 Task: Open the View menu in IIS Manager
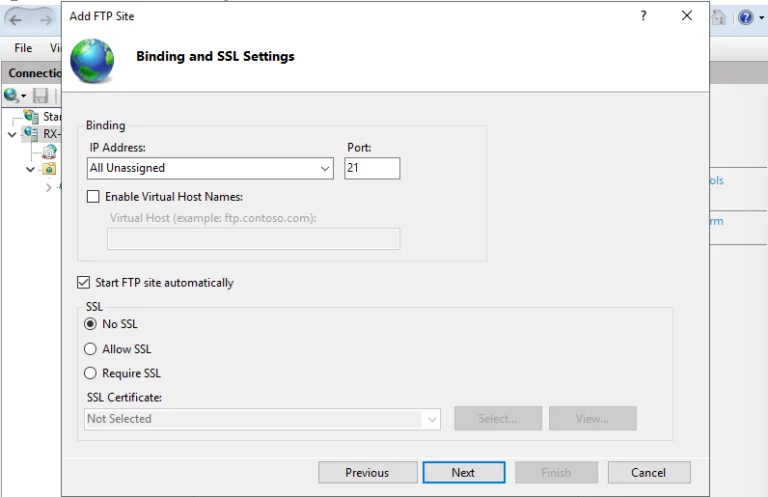pyautogui.click(x=55, y=48)
